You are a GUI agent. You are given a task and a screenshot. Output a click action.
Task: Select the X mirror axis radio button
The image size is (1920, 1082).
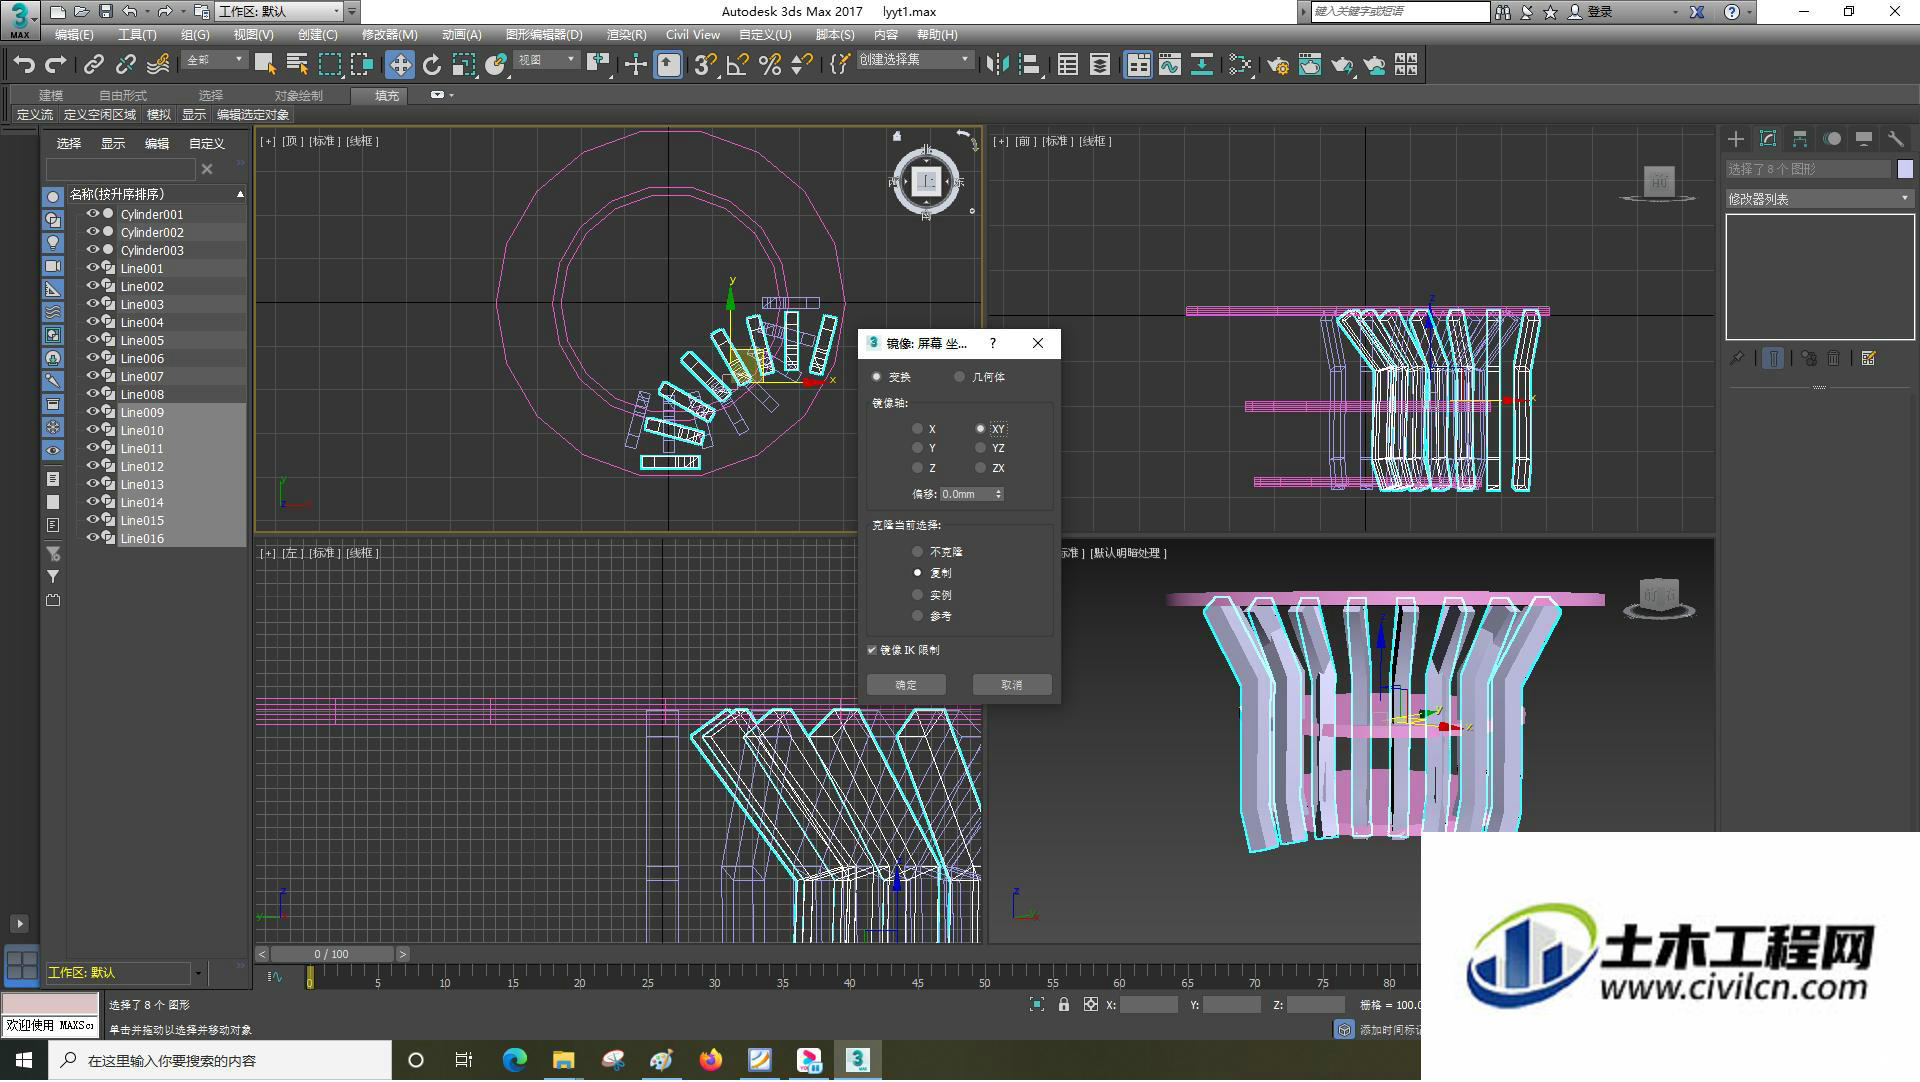[x=917, y=429]
